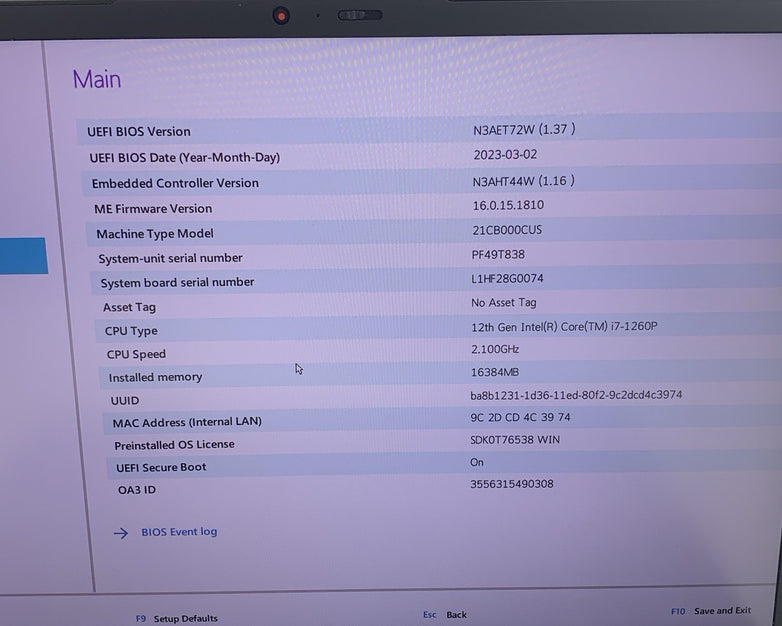The width and height of the screenshot is (782, 626).
Task: Click F10 Save and Exit
Action: [x=711, y=611]
